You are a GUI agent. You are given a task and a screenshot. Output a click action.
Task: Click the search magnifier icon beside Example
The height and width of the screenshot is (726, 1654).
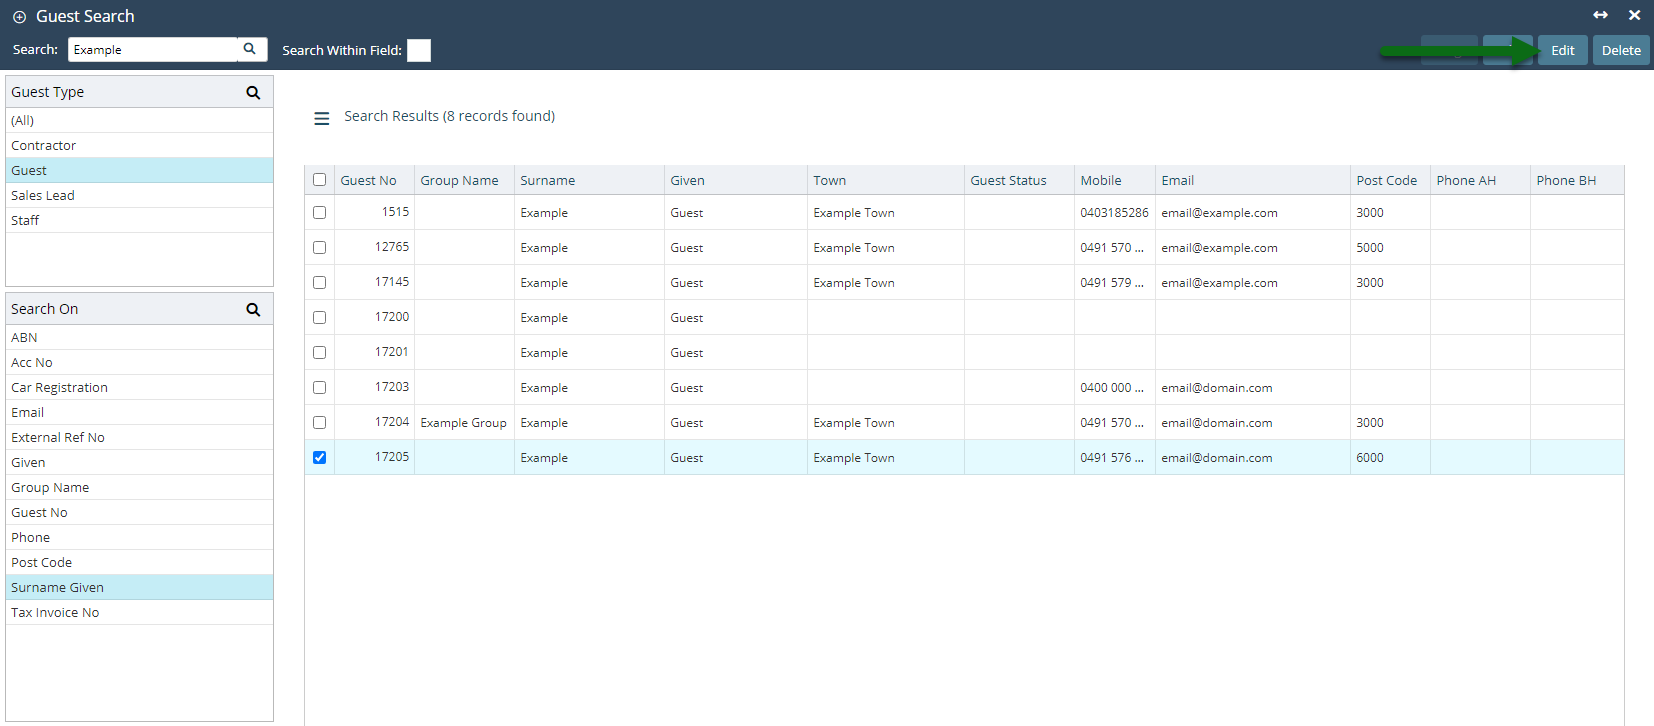pos(250,49)
